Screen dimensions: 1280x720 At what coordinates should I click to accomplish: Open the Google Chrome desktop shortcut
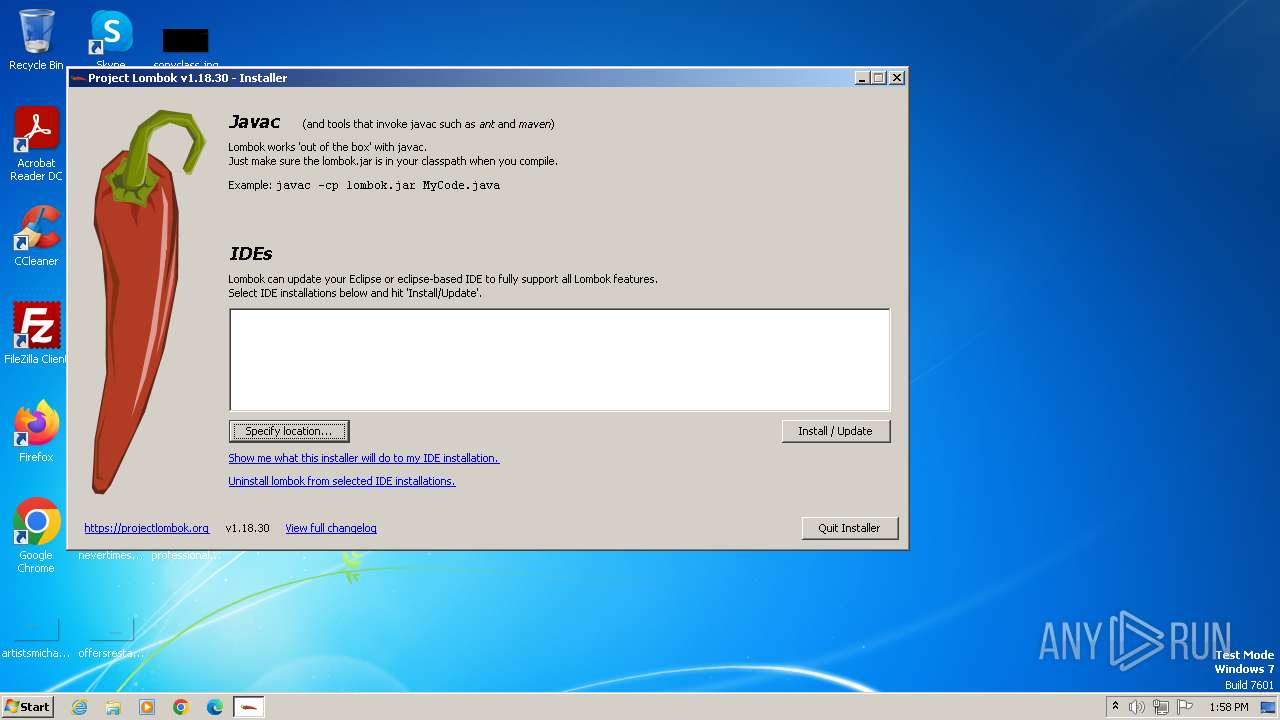[36, 535]
